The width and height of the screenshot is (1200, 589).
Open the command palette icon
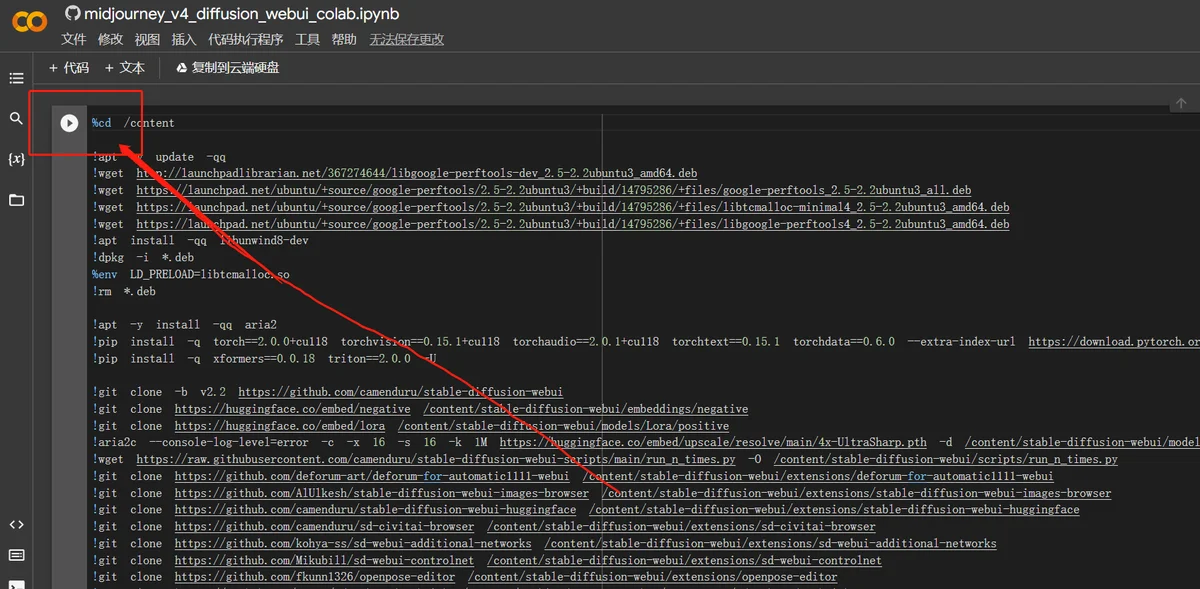(x=16, y=555)
